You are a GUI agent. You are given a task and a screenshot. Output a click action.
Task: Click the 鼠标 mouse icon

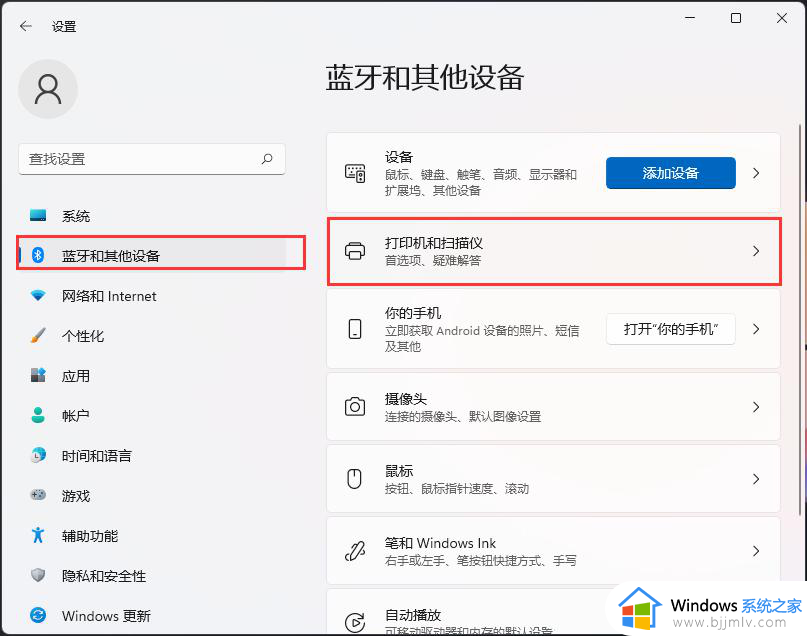354,479
